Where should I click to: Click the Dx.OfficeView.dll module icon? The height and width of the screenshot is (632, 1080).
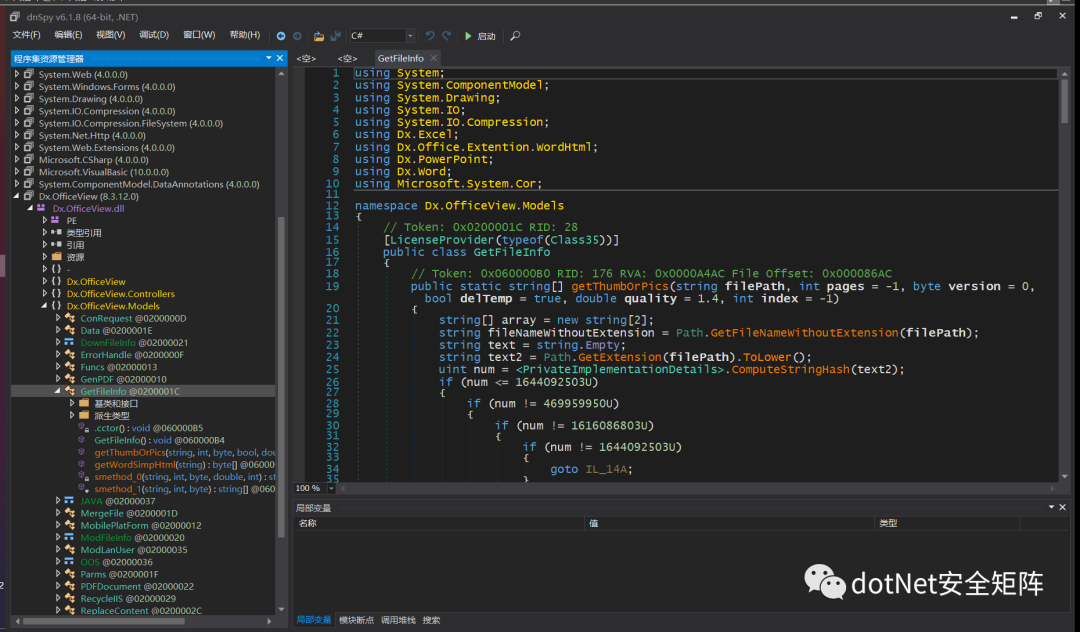tap(41, 208)
